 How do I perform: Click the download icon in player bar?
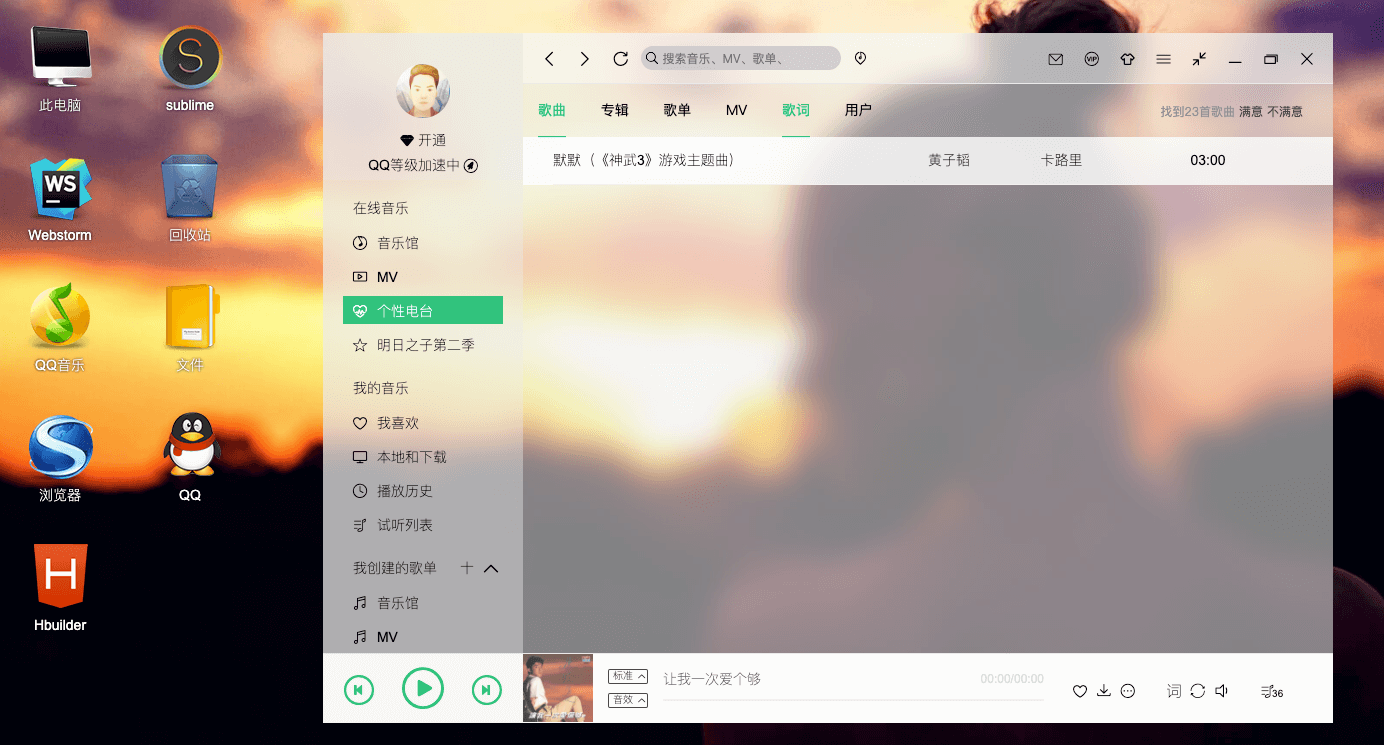click(1104, 691)
